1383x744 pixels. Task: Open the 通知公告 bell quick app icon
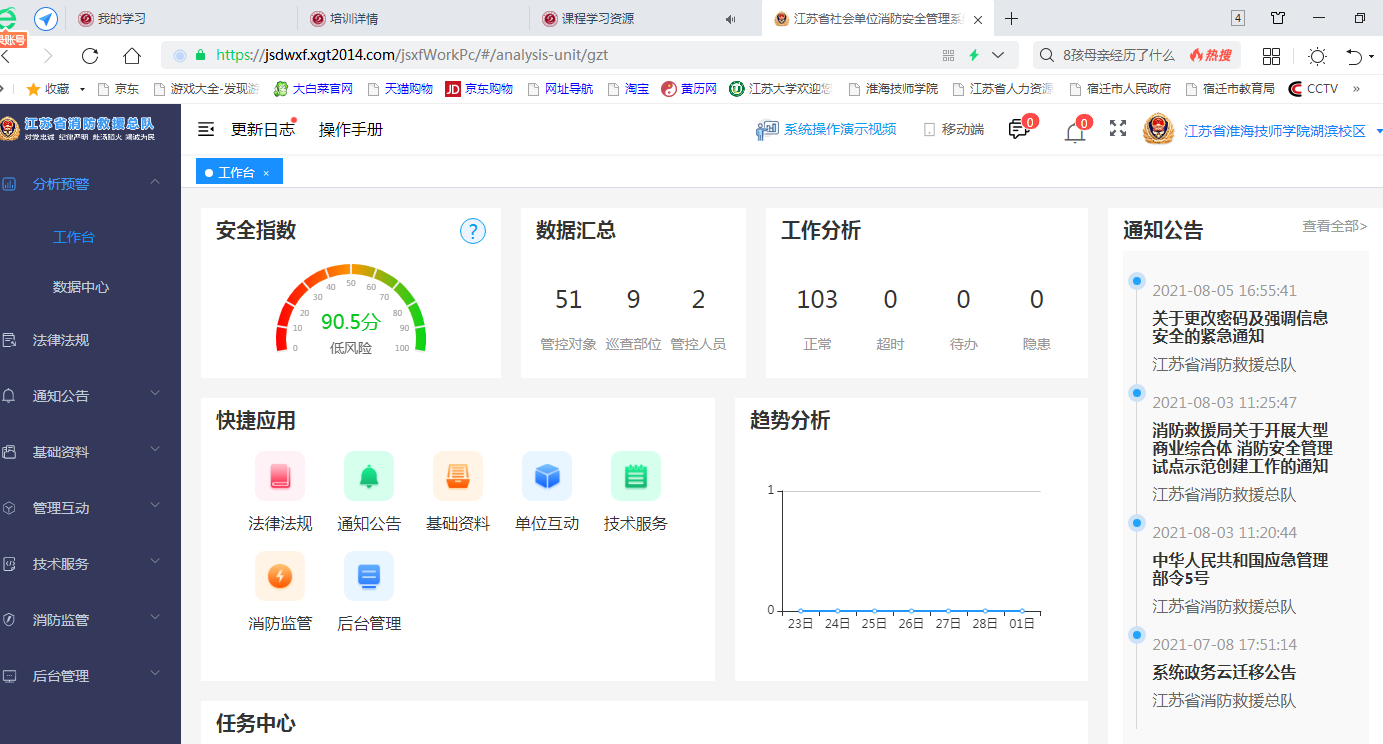point(369,476)
